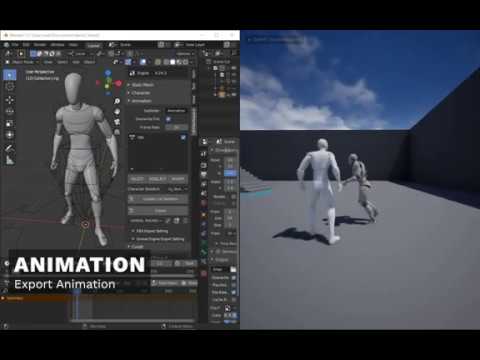Toggle X-ray mode in viewport header
The image size is (480, 360).
[157, 62]
